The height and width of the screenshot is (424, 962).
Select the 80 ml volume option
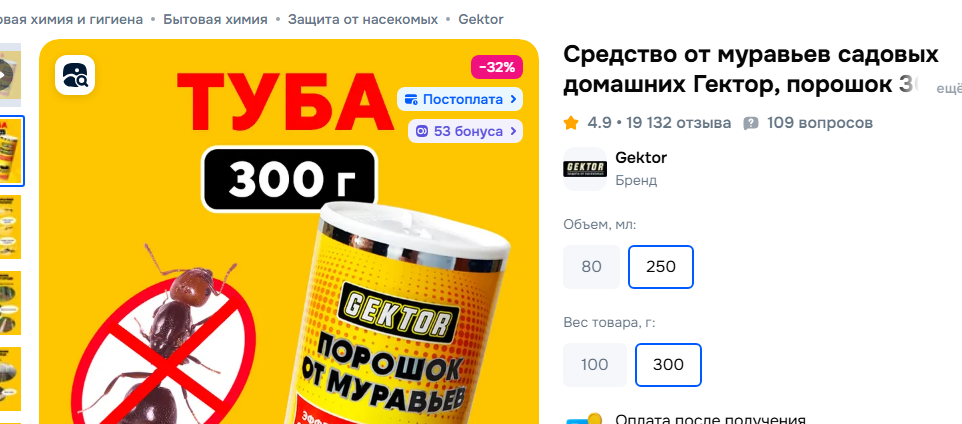point(591,267)
